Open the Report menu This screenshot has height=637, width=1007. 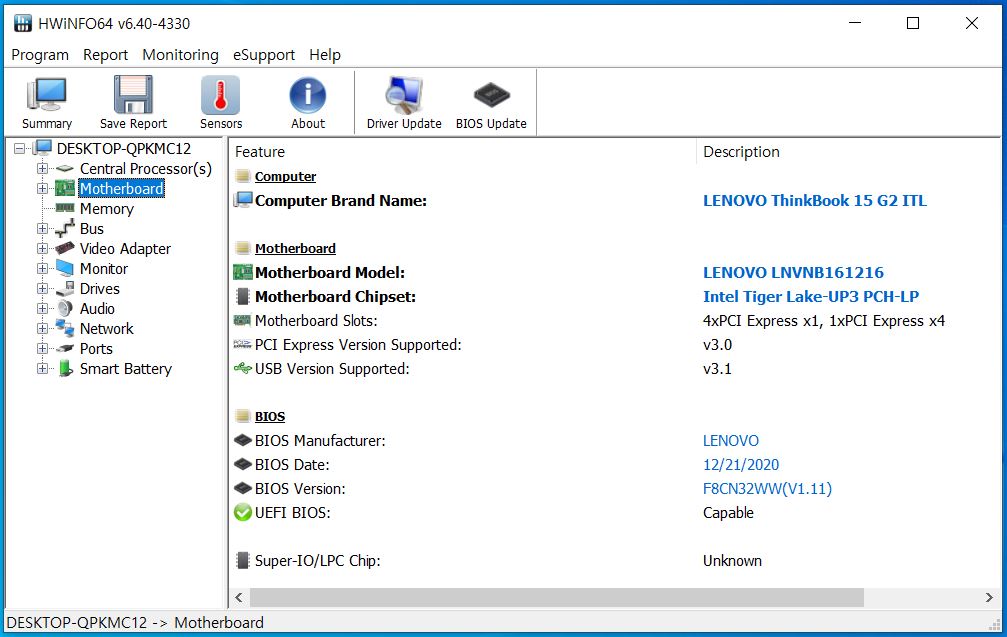coord(105,55)
